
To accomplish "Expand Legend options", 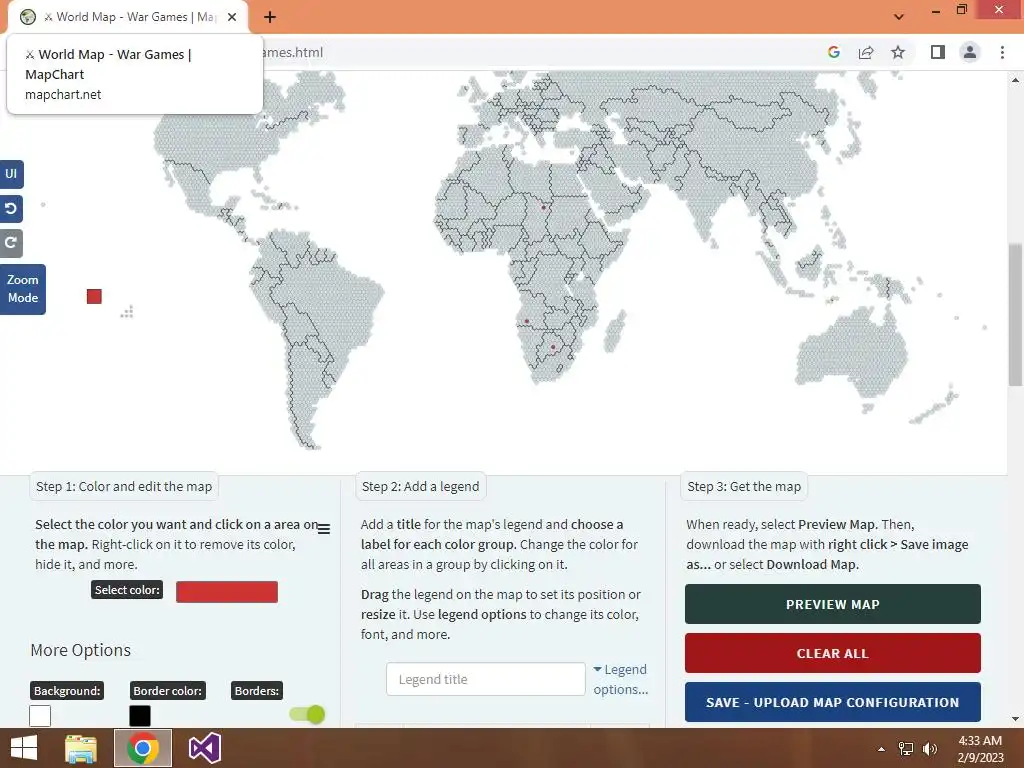I will click(620, 679).
